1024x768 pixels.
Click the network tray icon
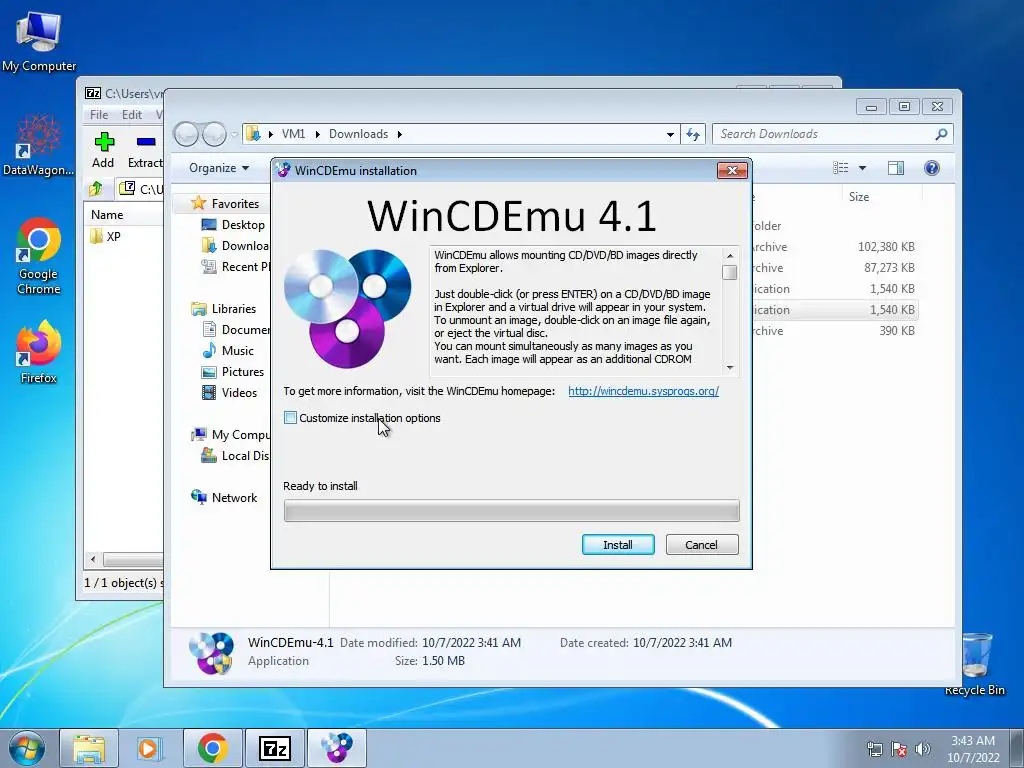874,749
